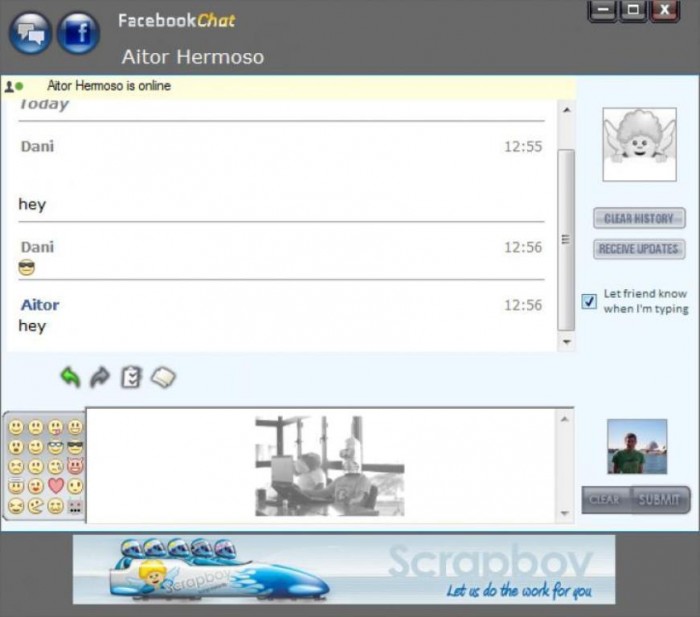This screenshot has width=700, height=617.
Task: Toggle Let friend know when I'm typing
Action: [589, 301]
